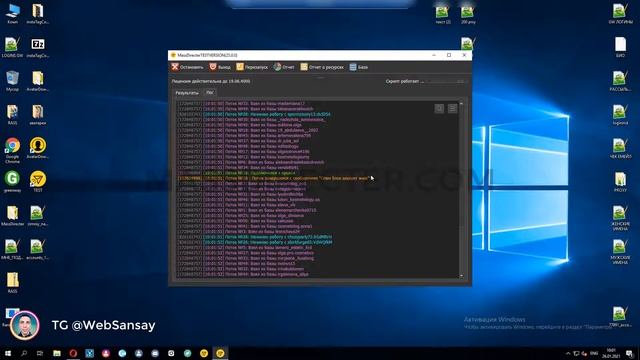The height and width of the screenshot is (360, 640).
Task: Click the yellow Перезапуск restart icon
Action: pos(240,67)
